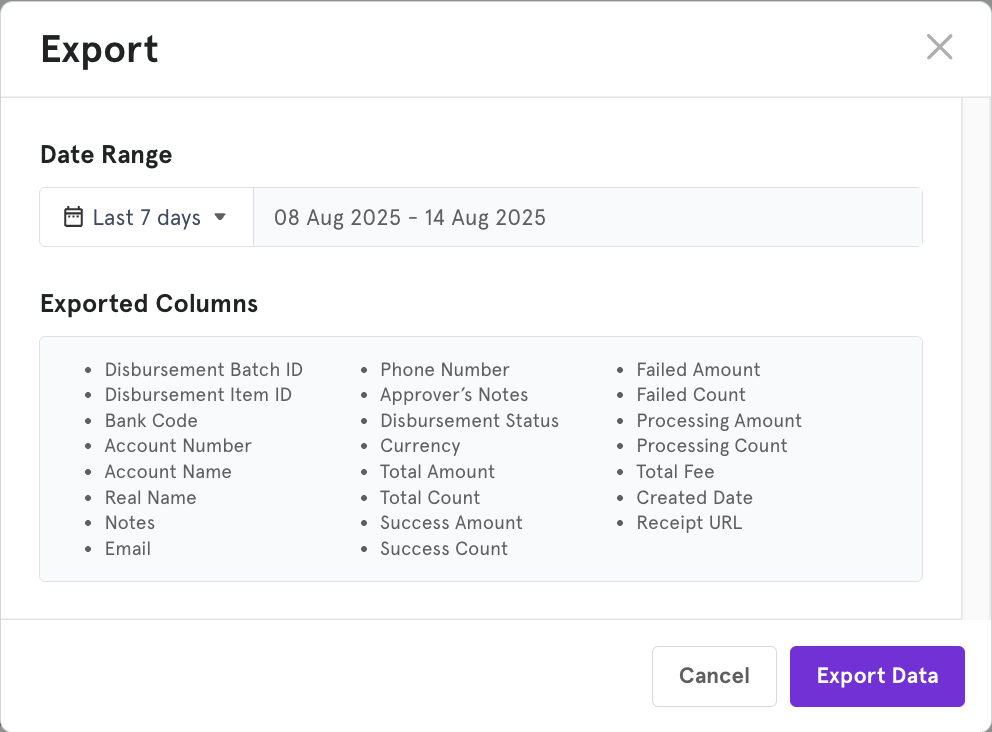Click the calendar icon in Date Range

coord(73,217)
